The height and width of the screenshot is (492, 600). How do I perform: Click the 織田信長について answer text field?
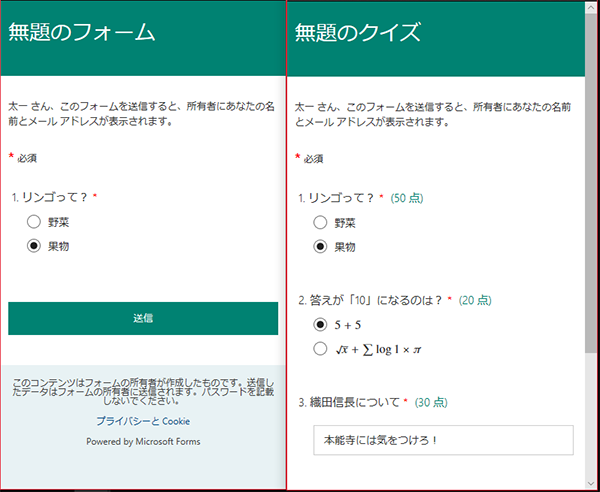point(443,440)
